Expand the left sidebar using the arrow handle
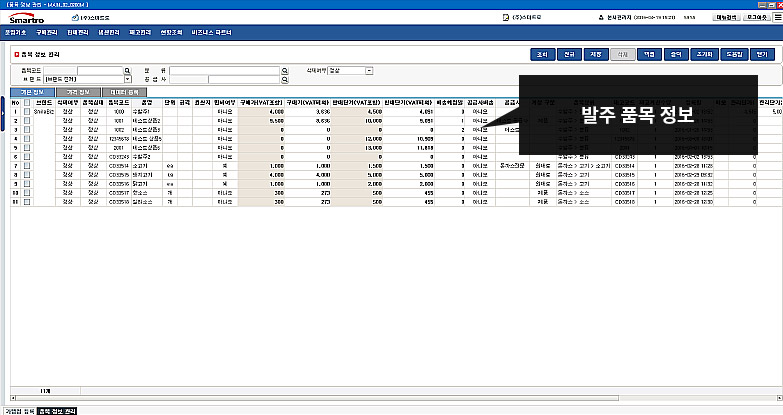This screenshot has height=415, width=783. [x=2, y=114]
